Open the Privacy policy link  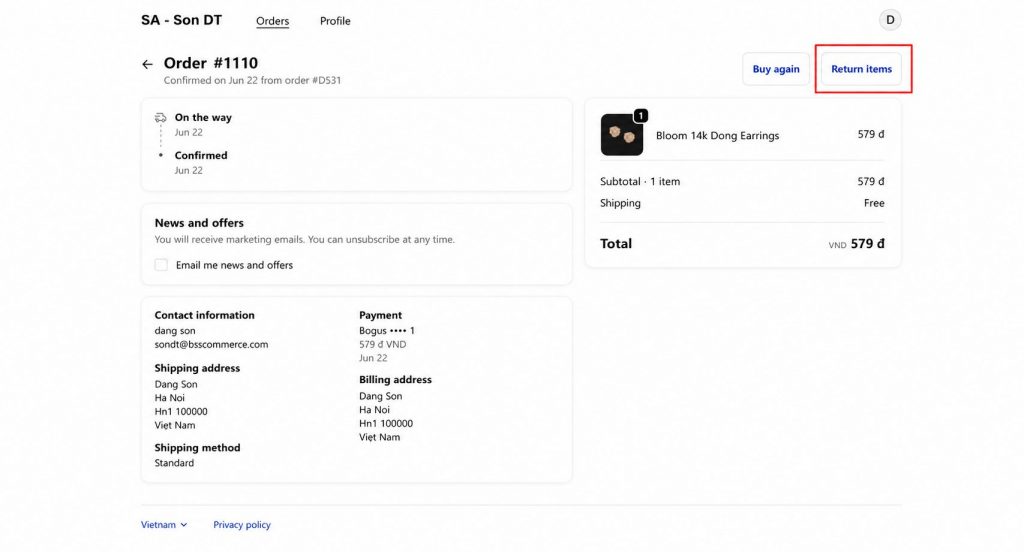point(242,525)
